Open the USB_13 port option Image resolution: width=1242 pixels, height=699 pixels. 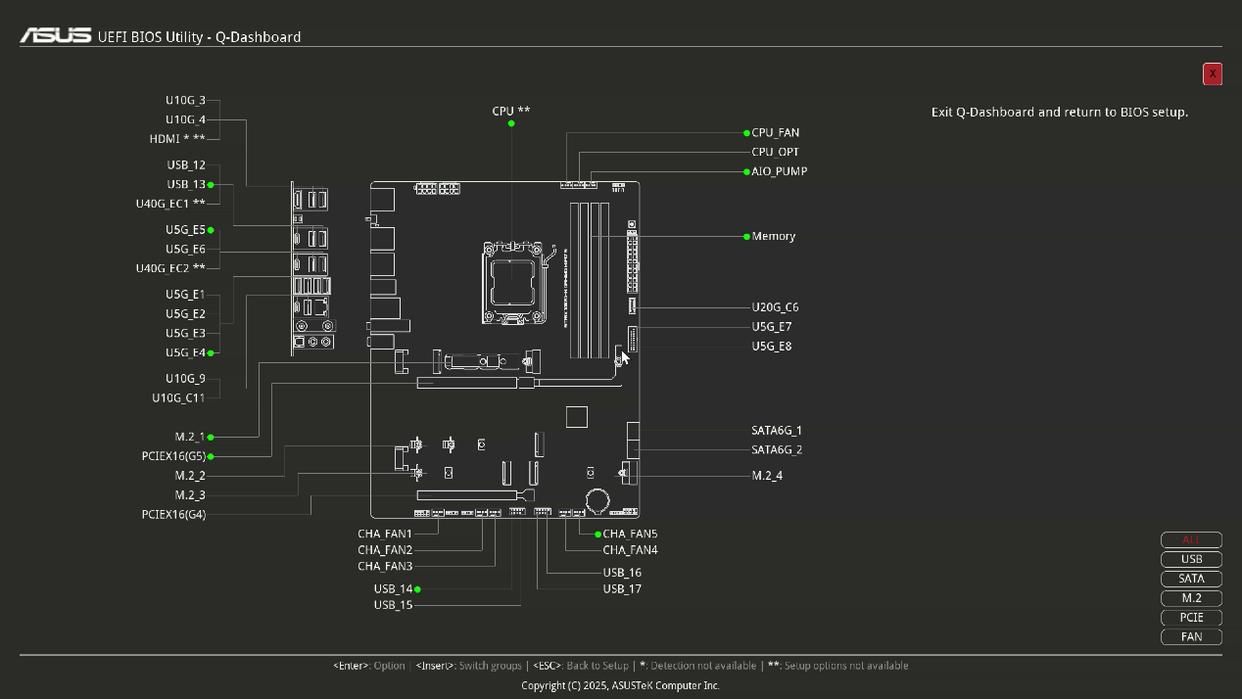coord(186,184)
